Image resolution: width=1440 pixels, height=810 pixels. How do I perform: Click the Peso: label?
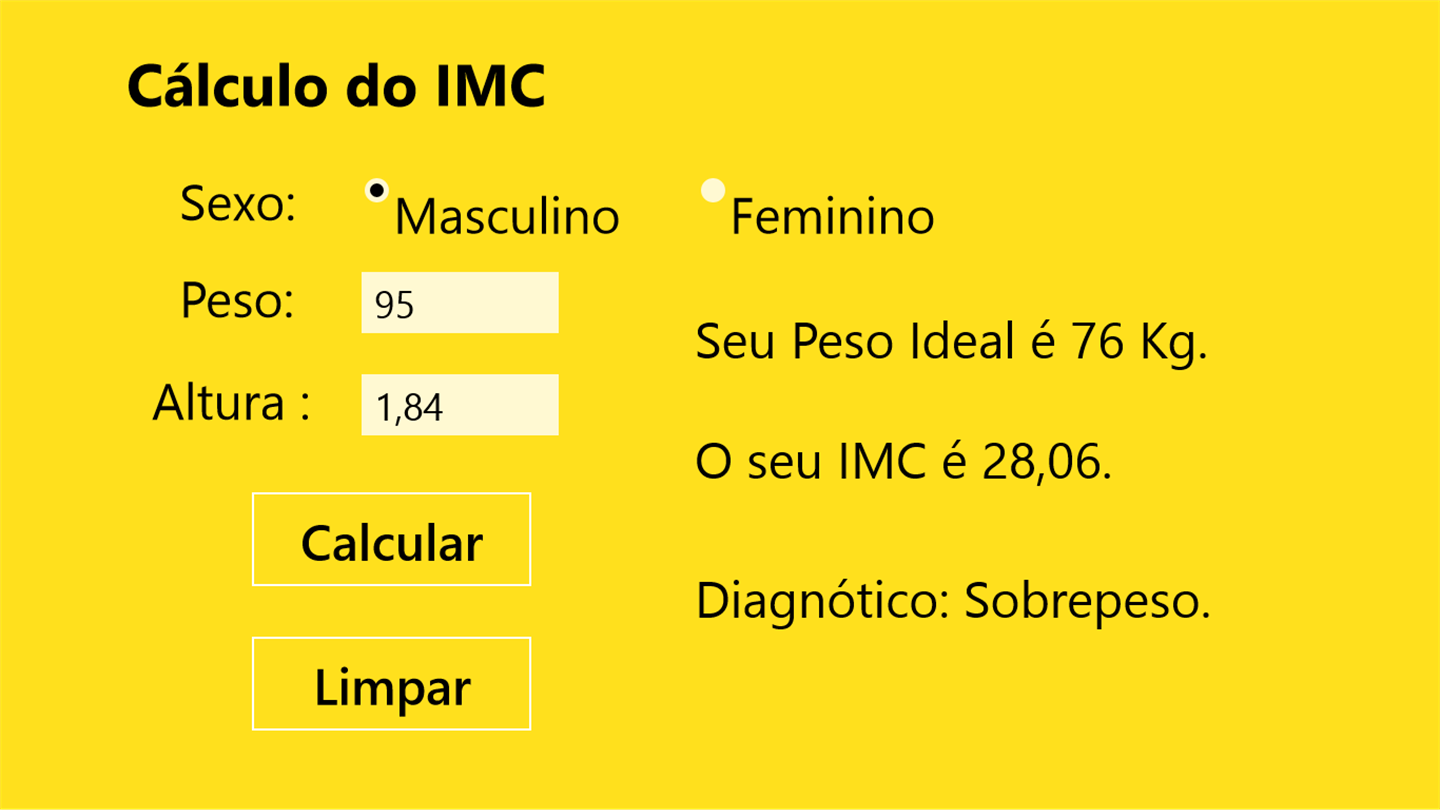point(238,300)
